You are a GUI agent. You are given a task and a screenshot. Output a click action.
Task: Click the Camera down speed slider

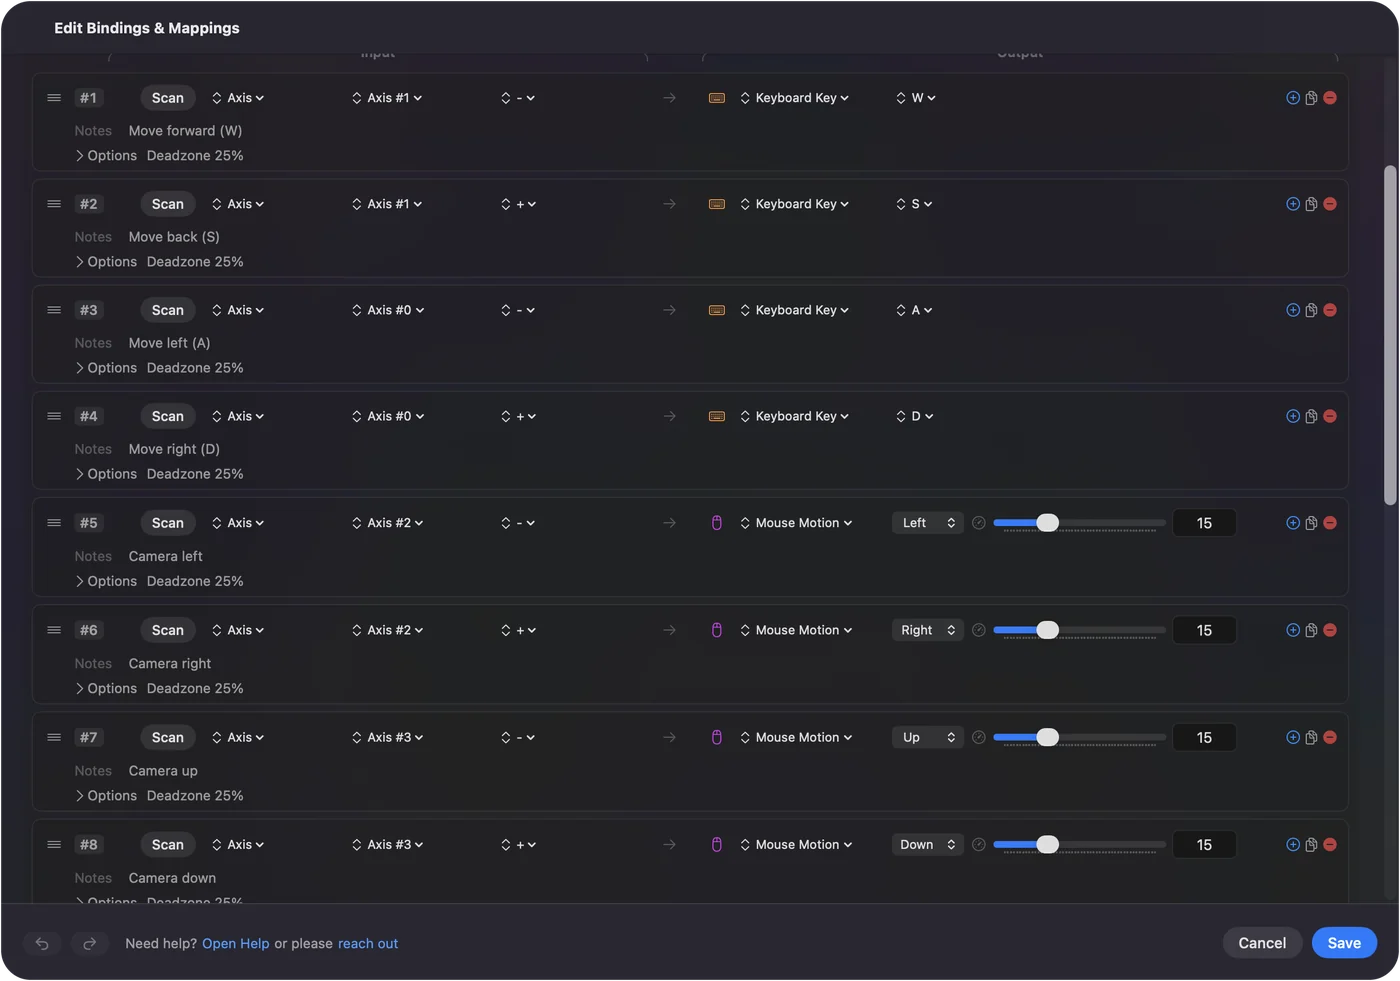pyautogui.click(x=1079, y=845)
